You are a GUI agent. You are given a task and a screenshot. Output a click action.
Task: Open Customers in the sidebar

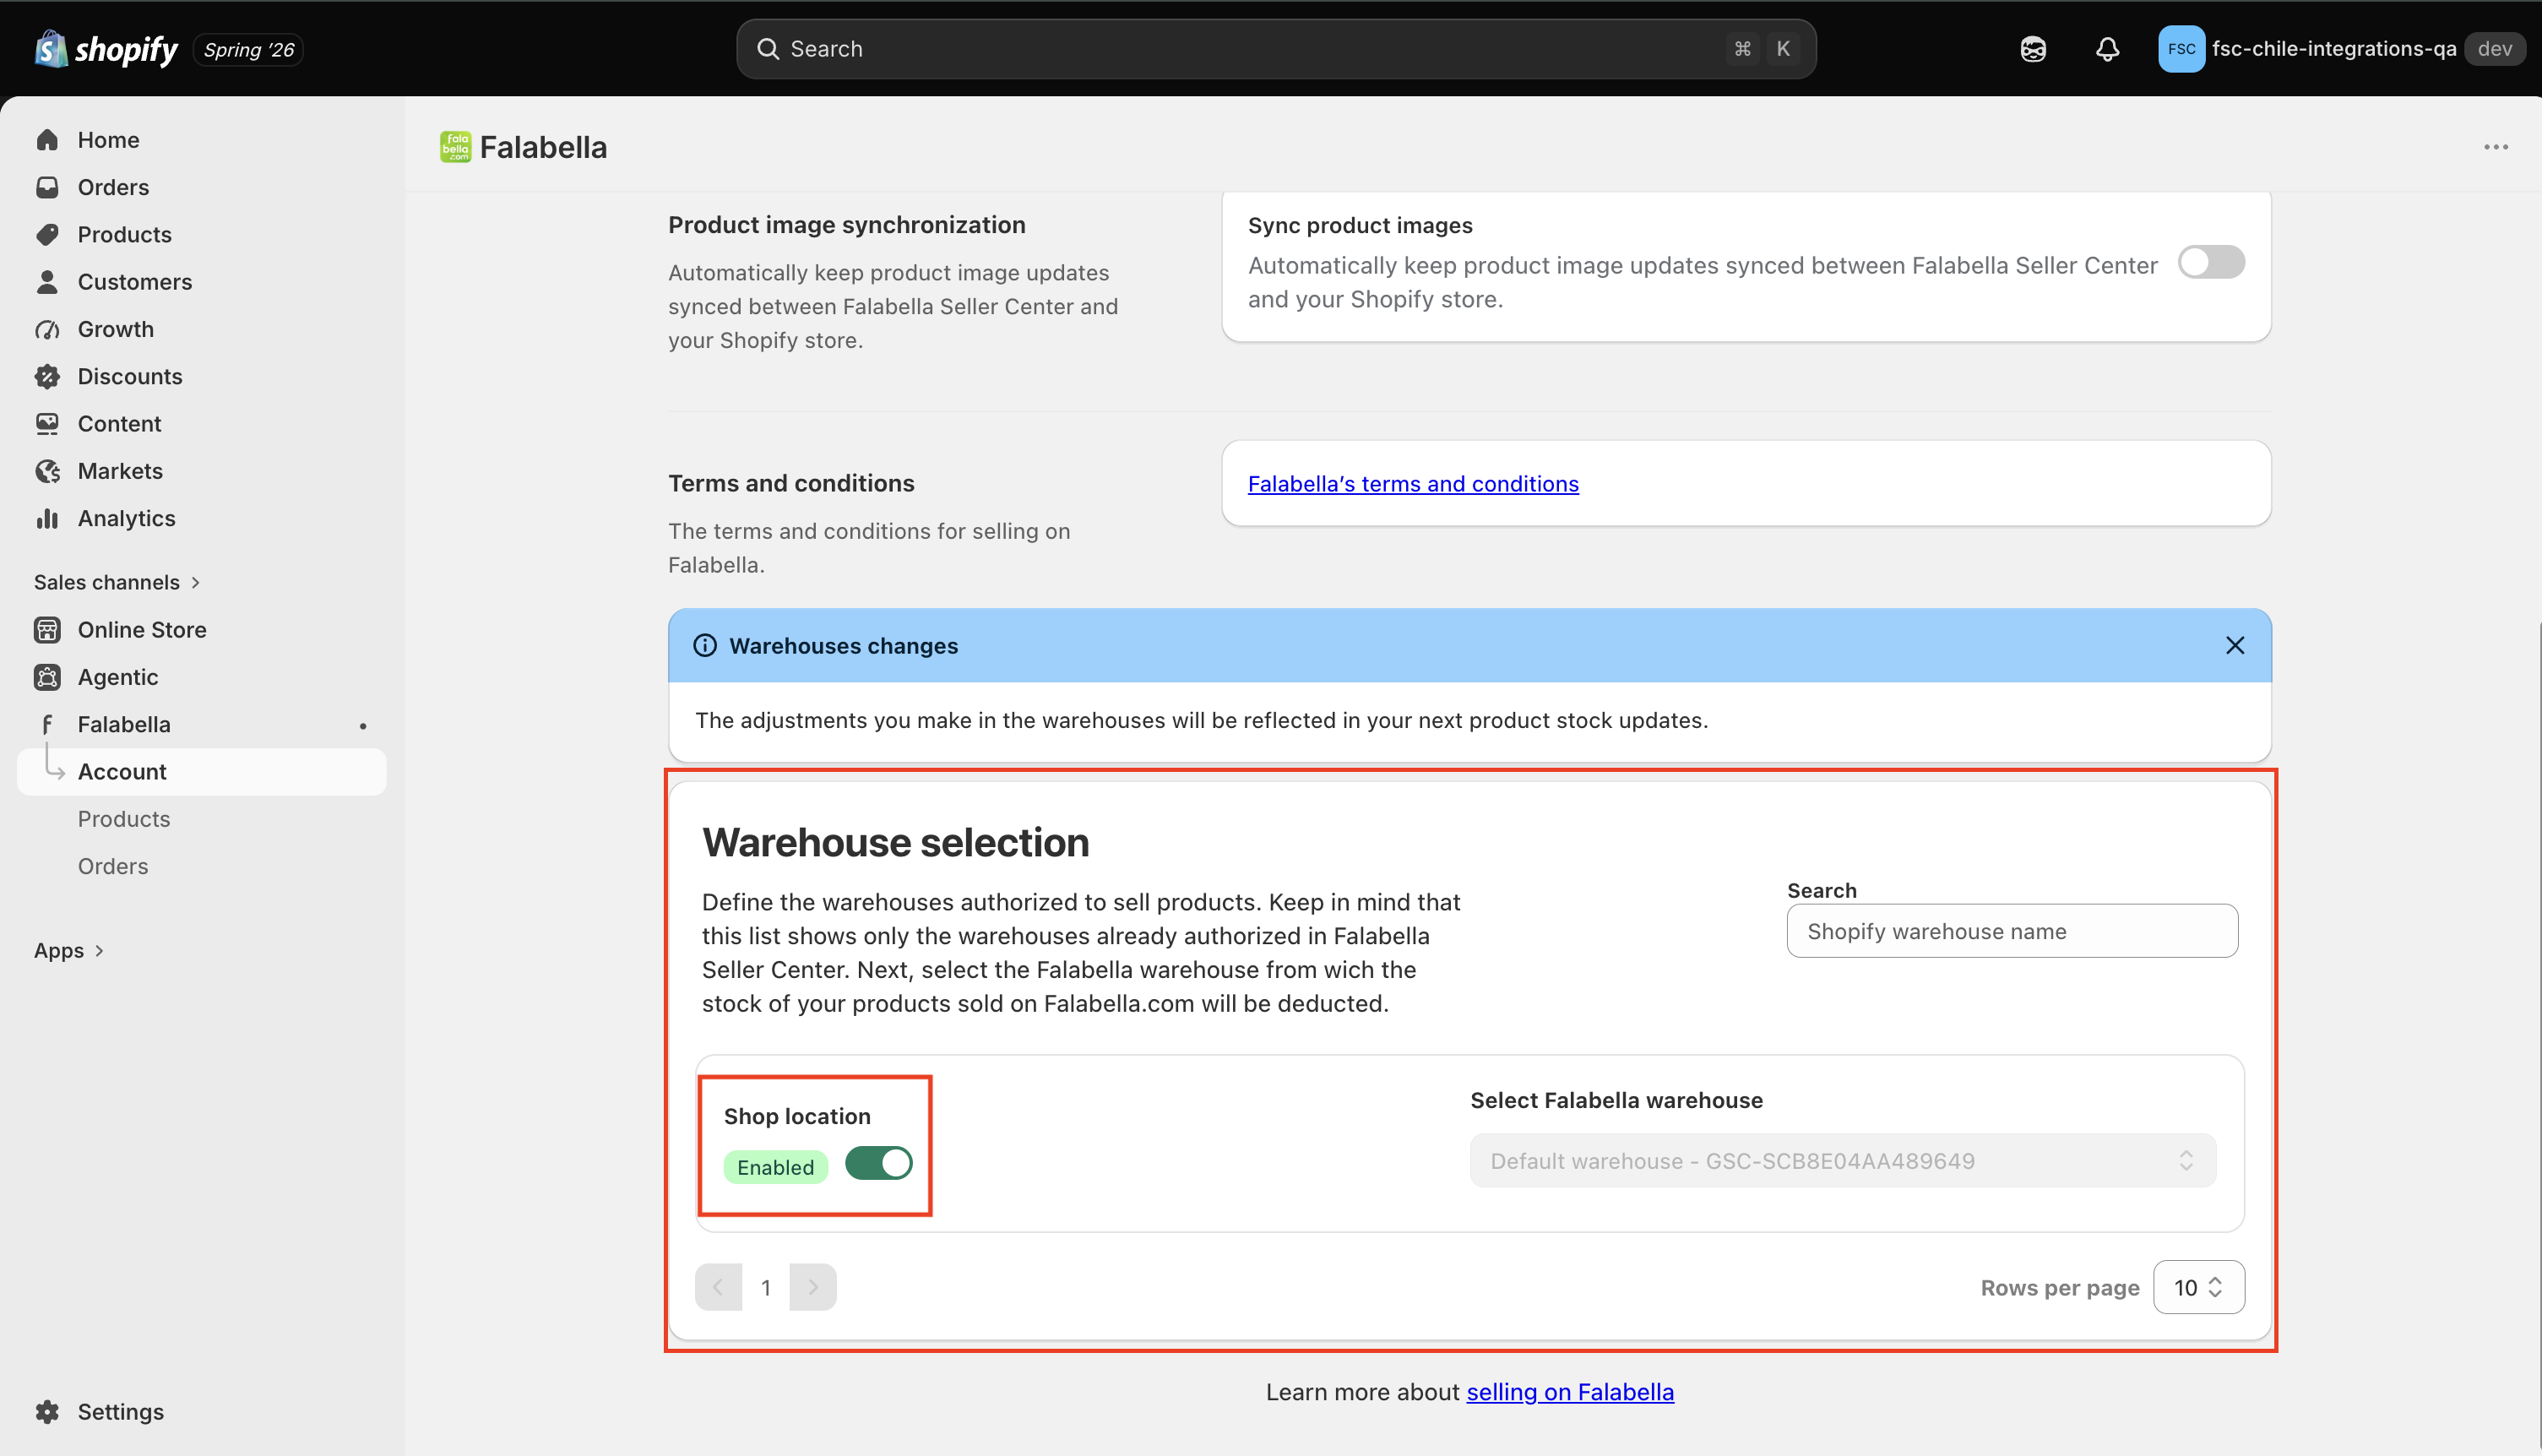135,282
